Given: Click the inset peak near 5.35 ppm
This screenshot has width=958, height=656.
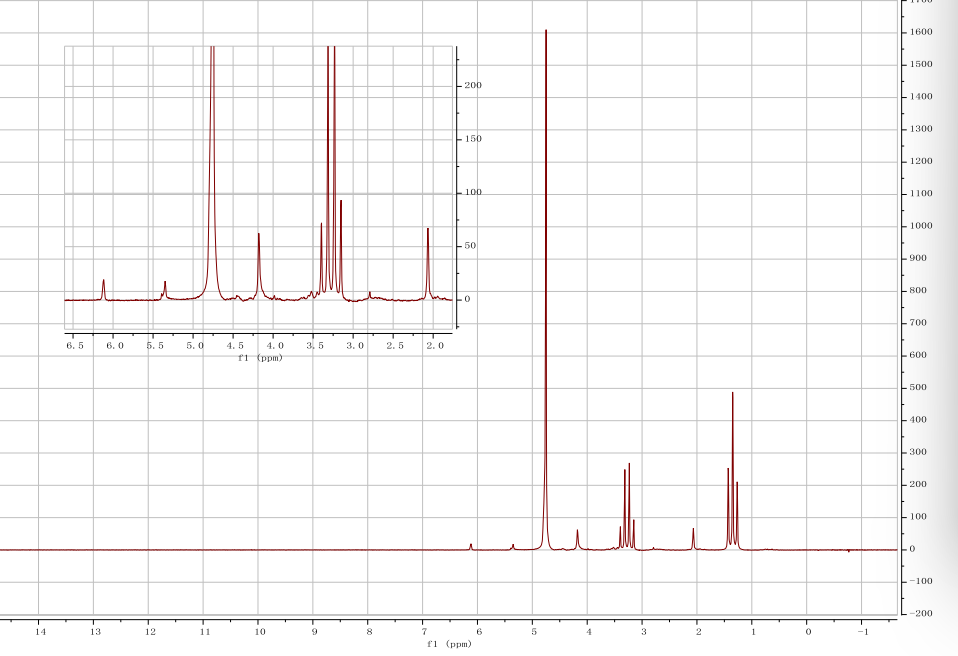Looking at the screenshot, I should pyautogui.click(x=165, y=284).
